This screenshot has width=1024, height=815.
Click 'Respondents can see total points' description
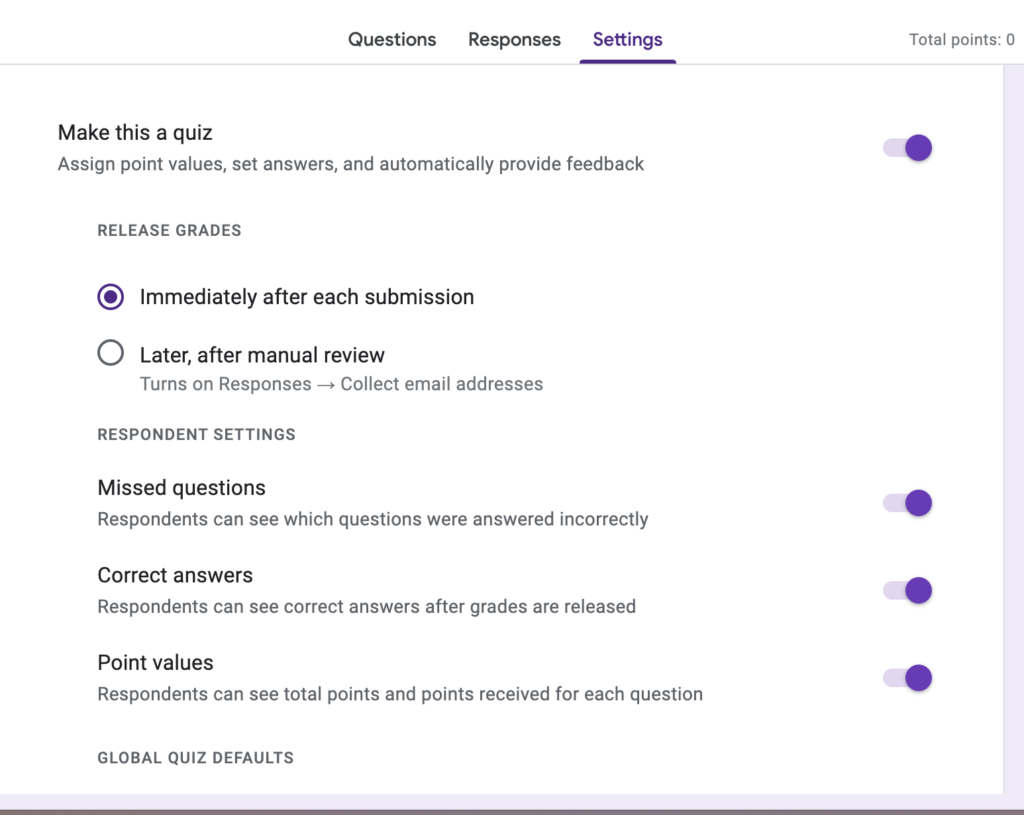click(x=400, y=694)
